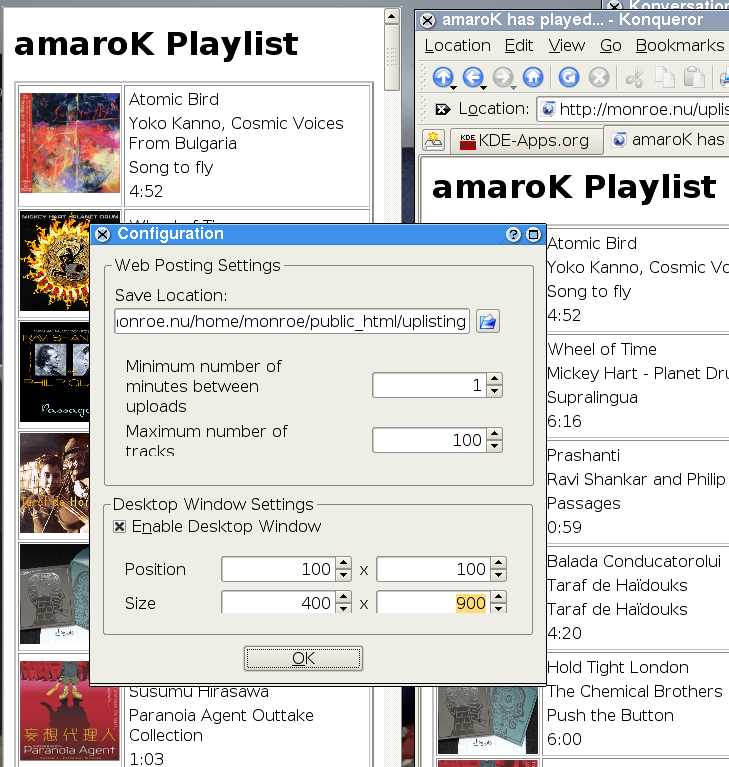
Task: Click 'Supralingua' album text in Konqueror
Action: point(592,397)
